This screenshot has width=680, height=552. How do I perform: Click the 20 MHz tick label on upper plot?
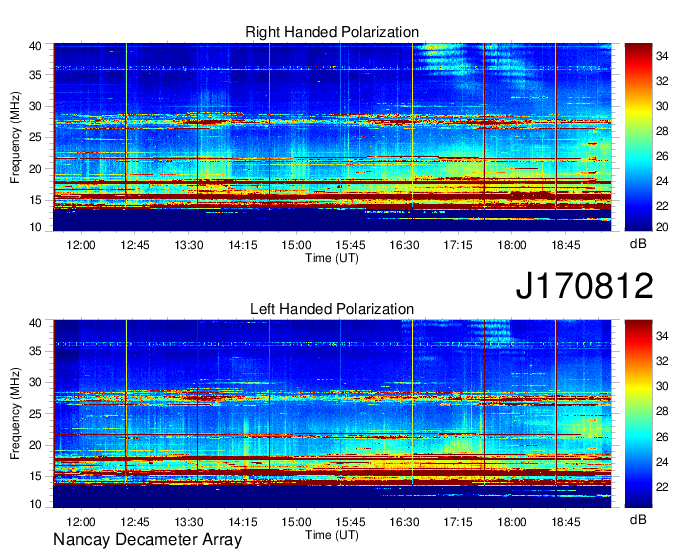[x=35, y=169]
